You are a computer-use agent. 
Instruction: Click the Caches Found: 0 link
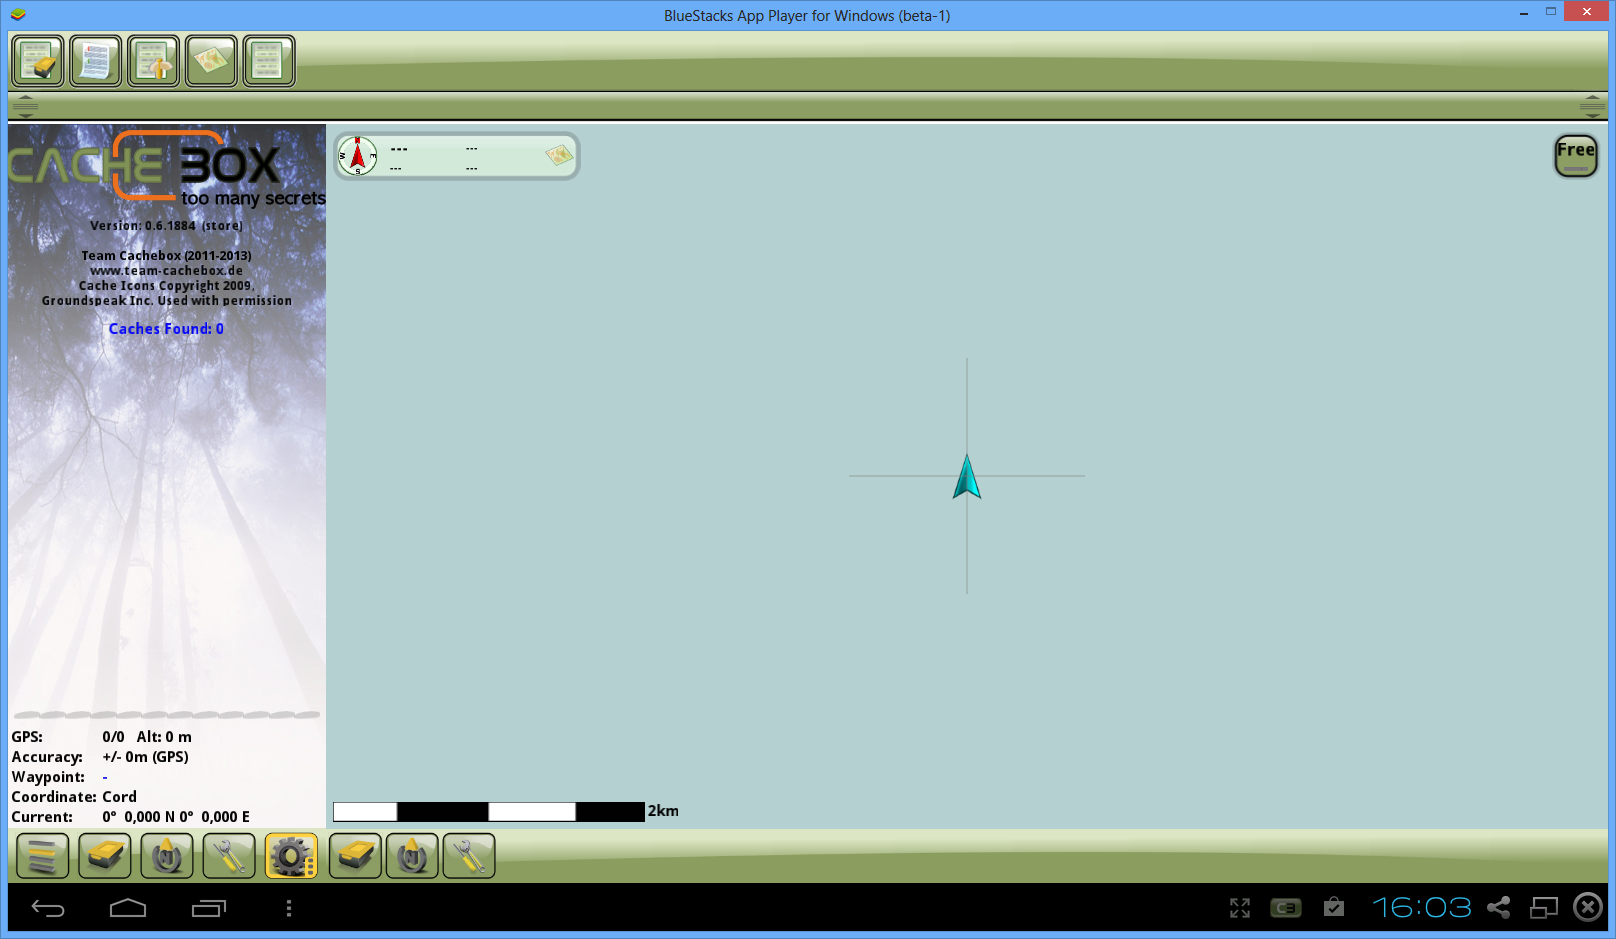166,329
